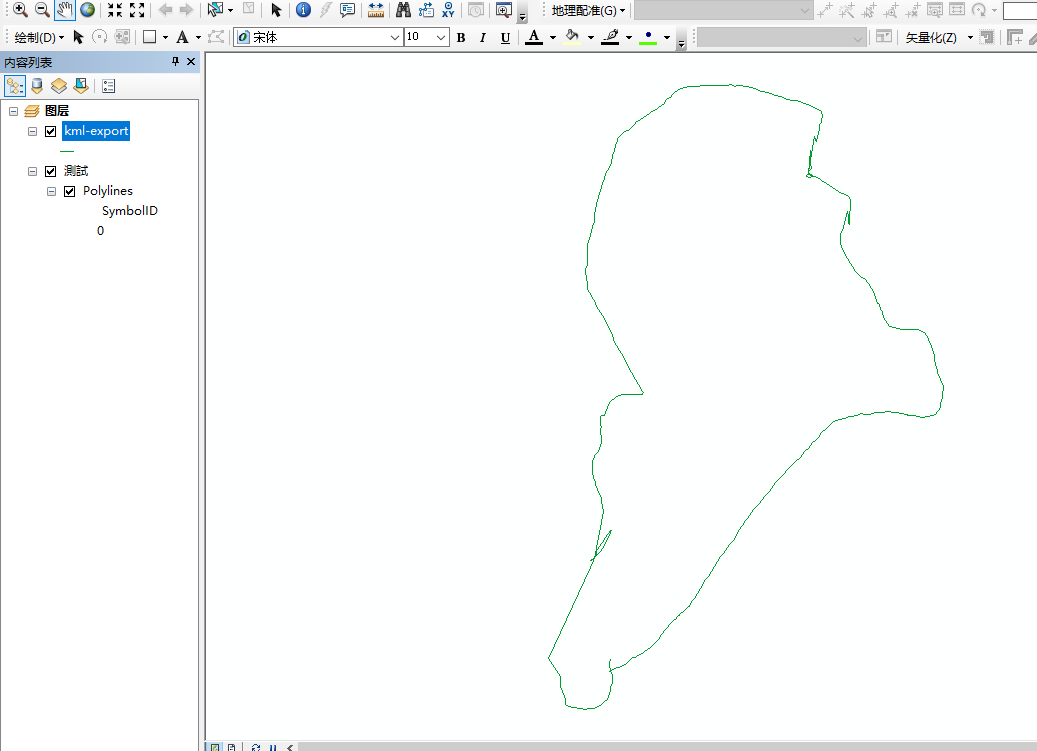Pin the 内容列表 panel with auto-hide
This screenshot has width=1037, height=751.
pos(175,61)
